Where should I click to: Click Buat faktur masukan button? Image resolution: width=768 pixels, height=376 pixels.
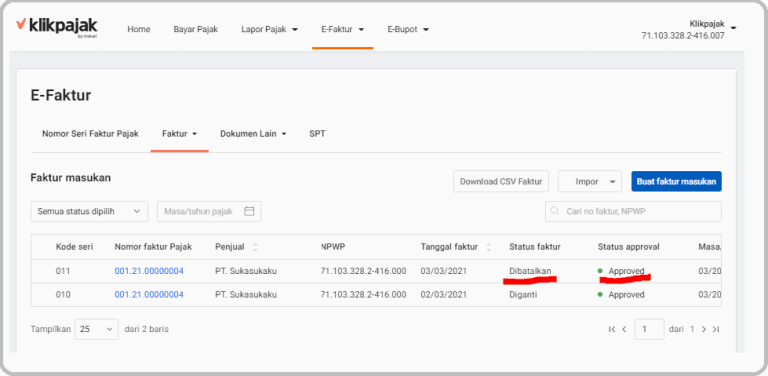coord(676,182)
